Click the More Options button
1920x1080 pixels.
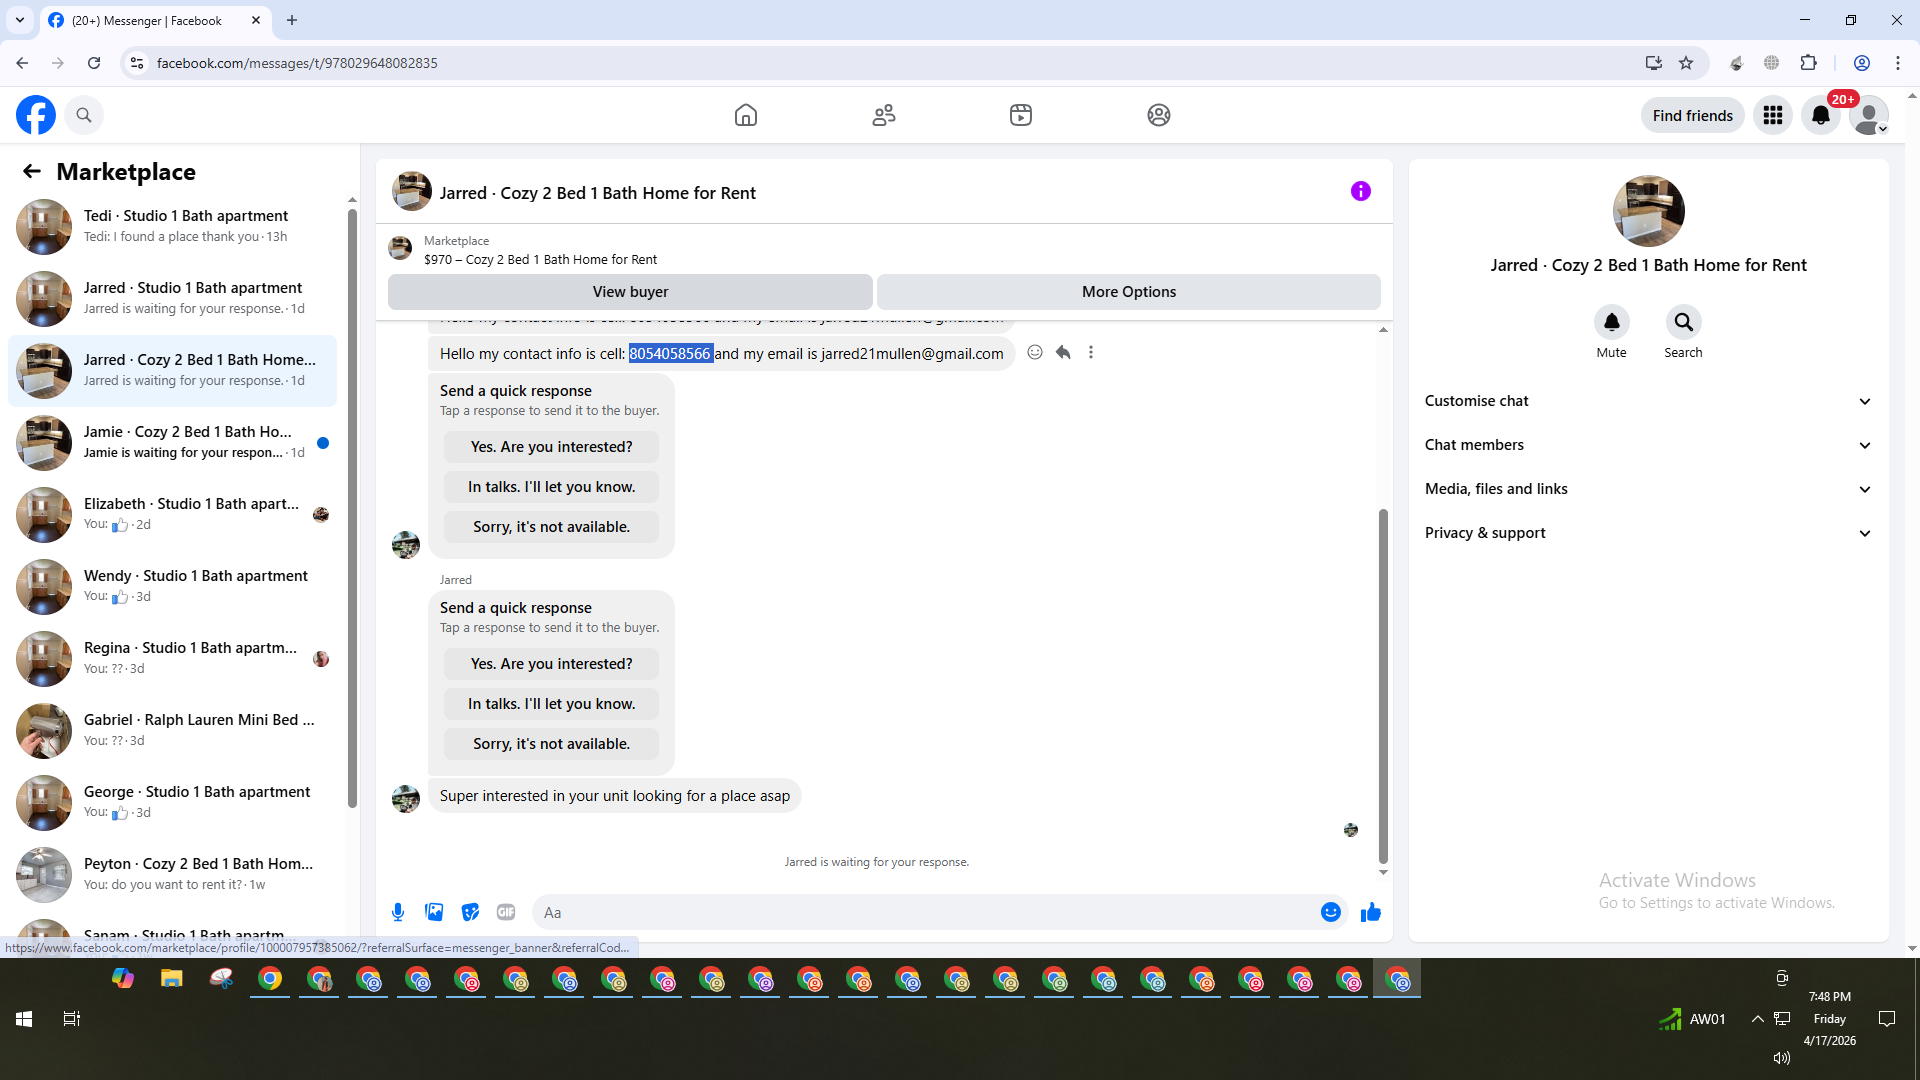(1128, 292)
